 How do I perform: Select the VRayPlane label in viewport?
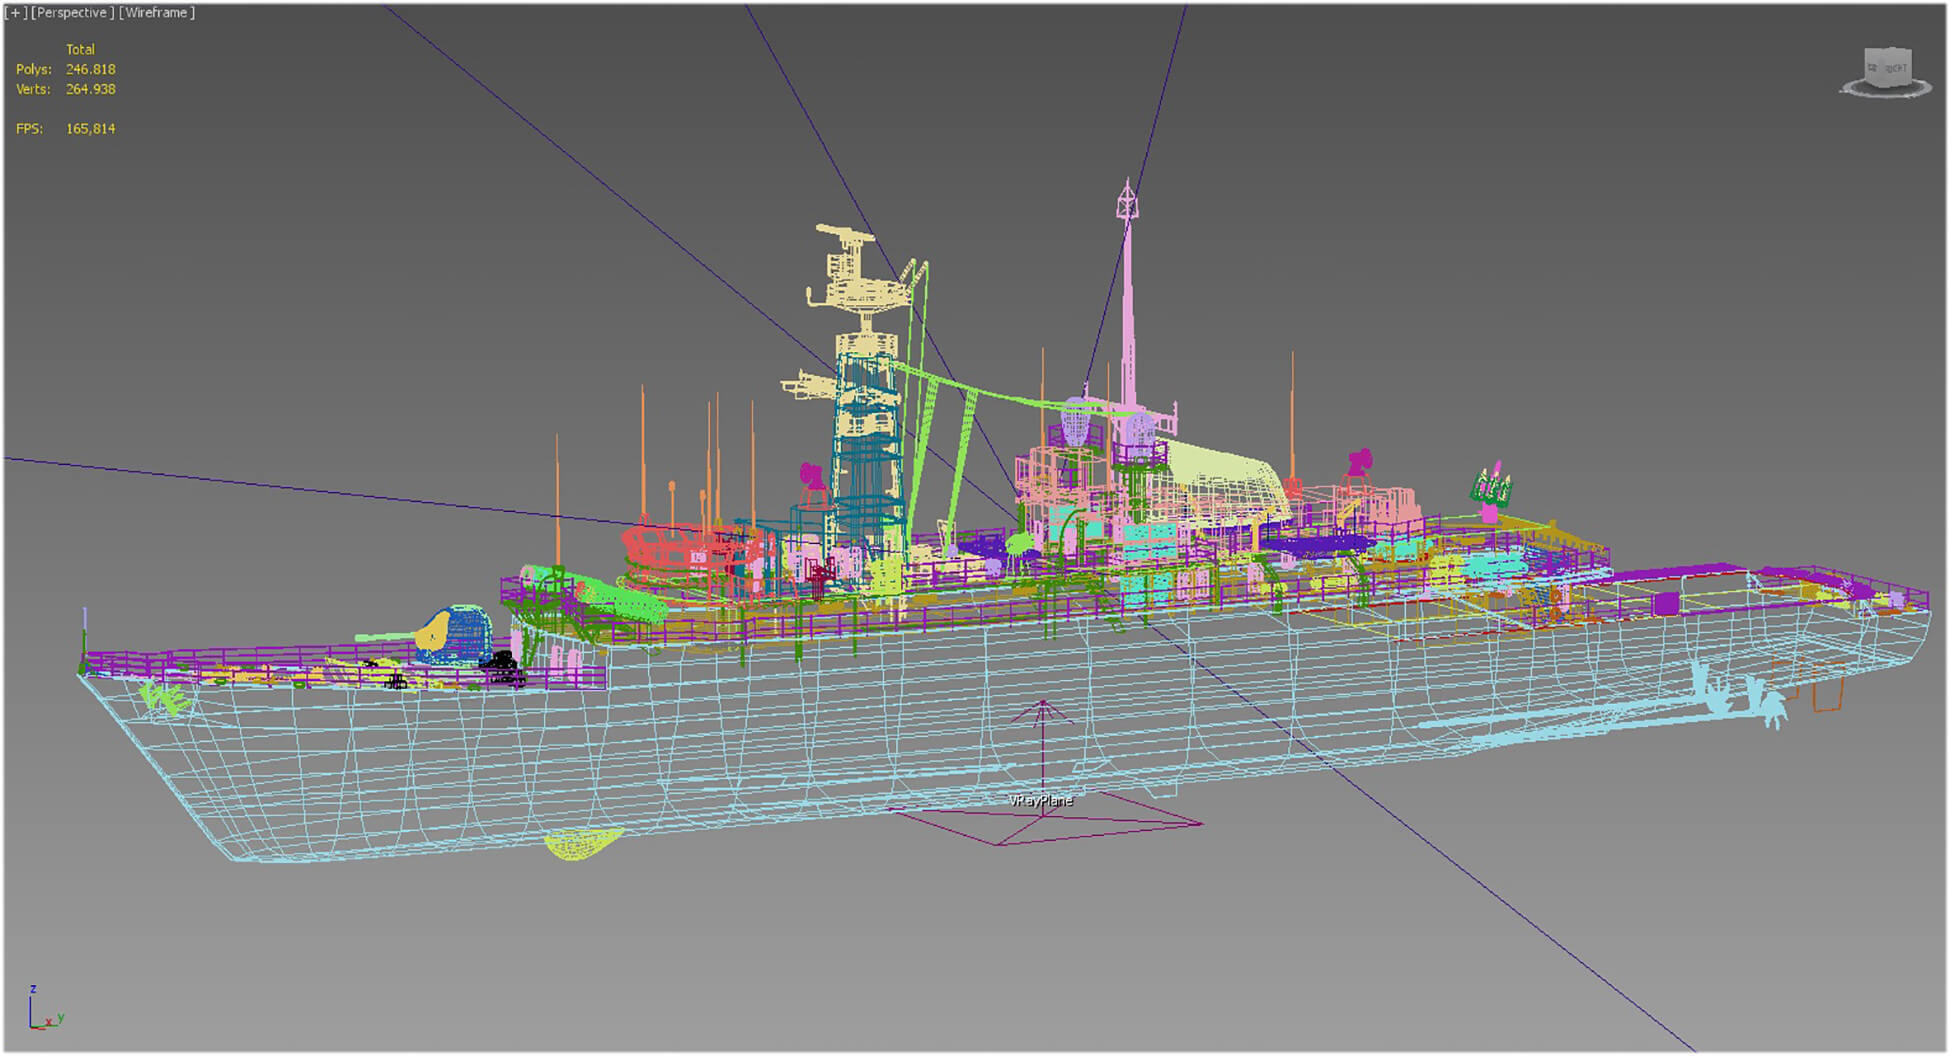point(1040,801)
